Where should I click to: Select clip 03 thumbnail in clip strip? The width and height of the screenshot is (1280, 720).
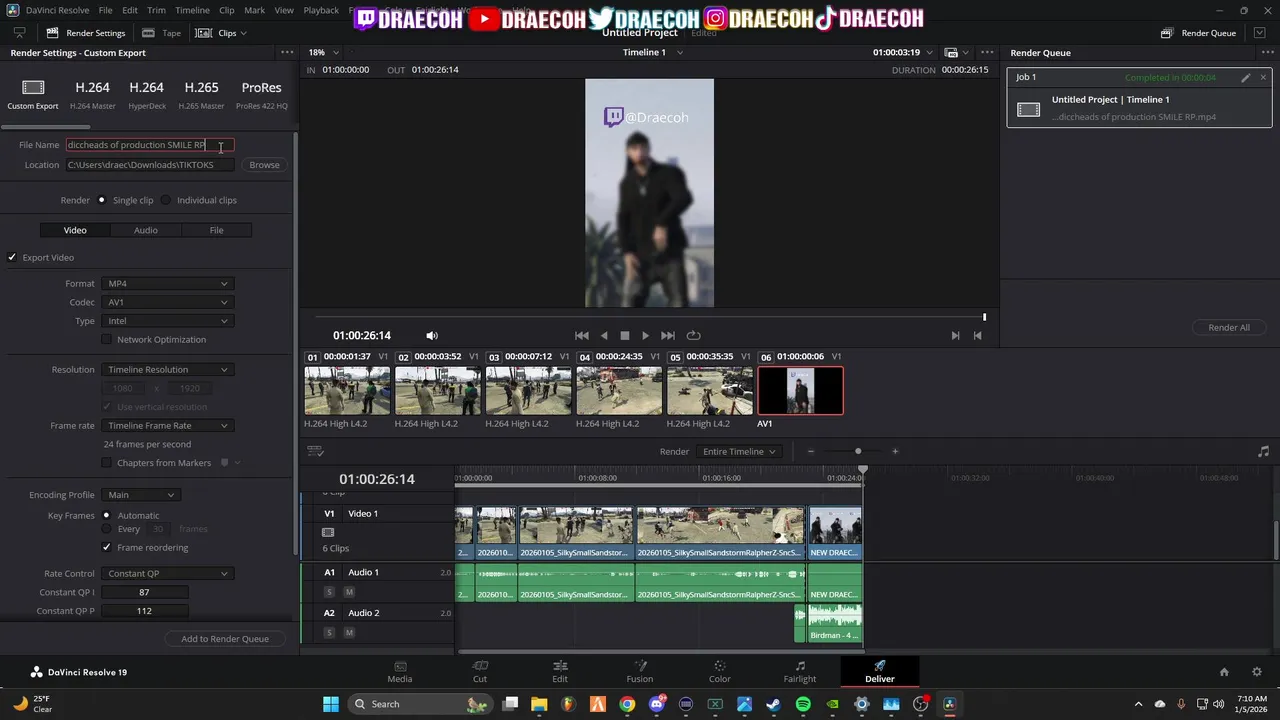[528, 391]
